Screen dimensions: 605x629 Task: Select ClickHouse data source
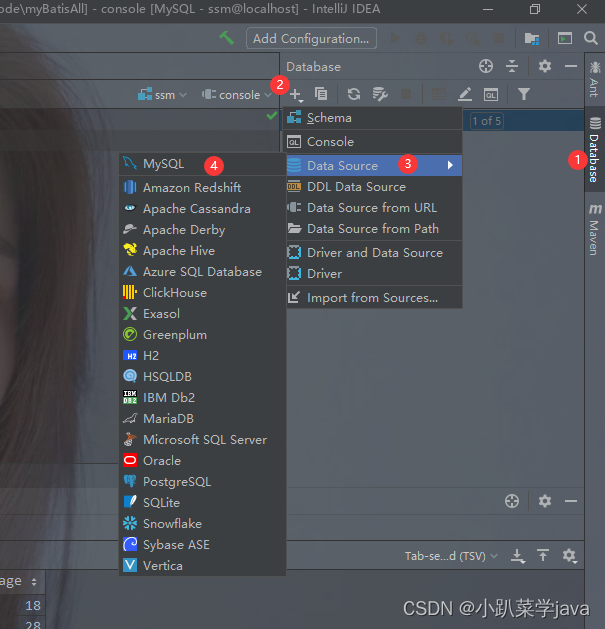[202, 292]
